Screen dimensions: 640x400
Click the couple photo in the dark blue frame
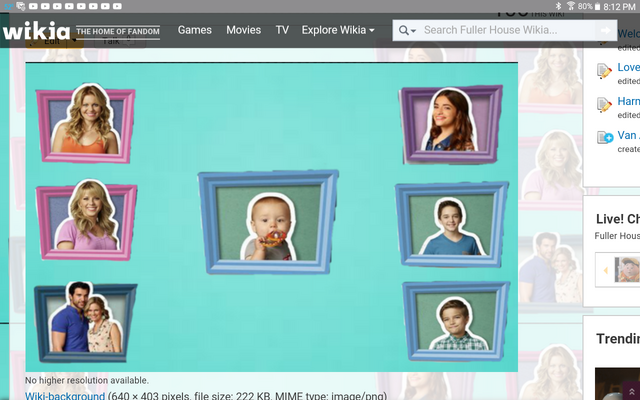(x=86, y=322)
